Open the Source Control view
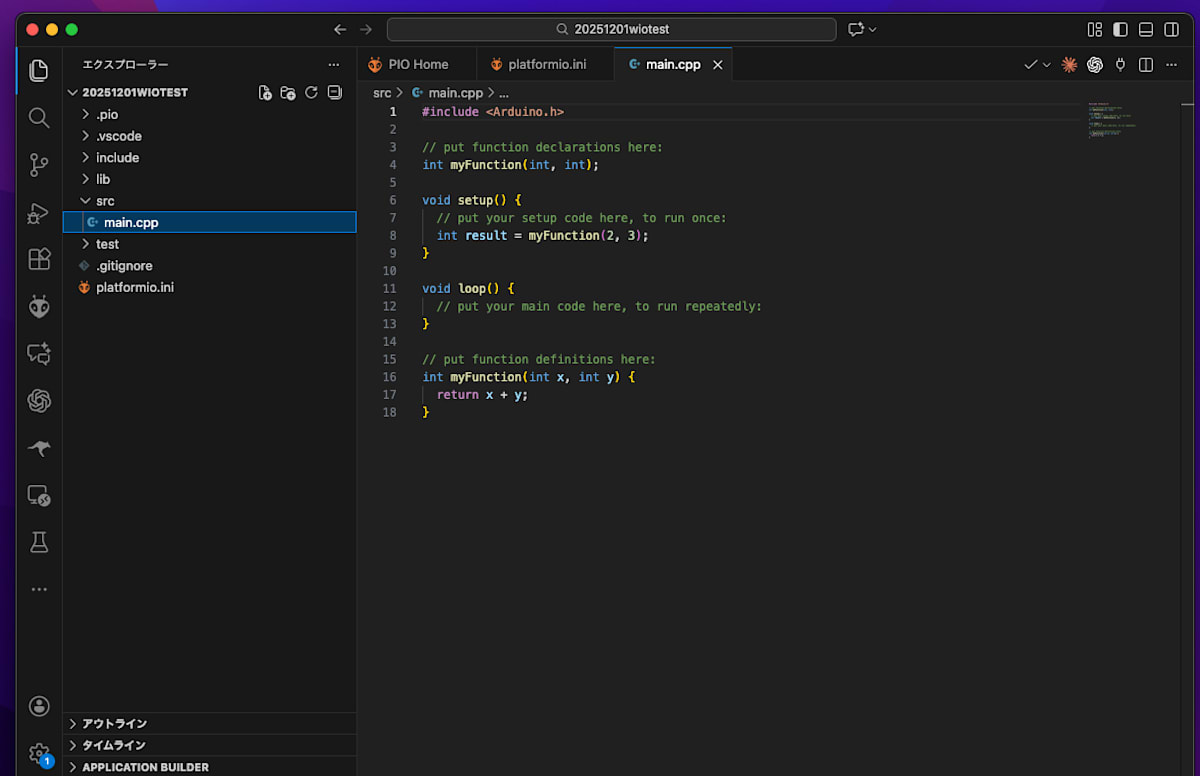The image size is (1200, 776). (x=39, y=165)
